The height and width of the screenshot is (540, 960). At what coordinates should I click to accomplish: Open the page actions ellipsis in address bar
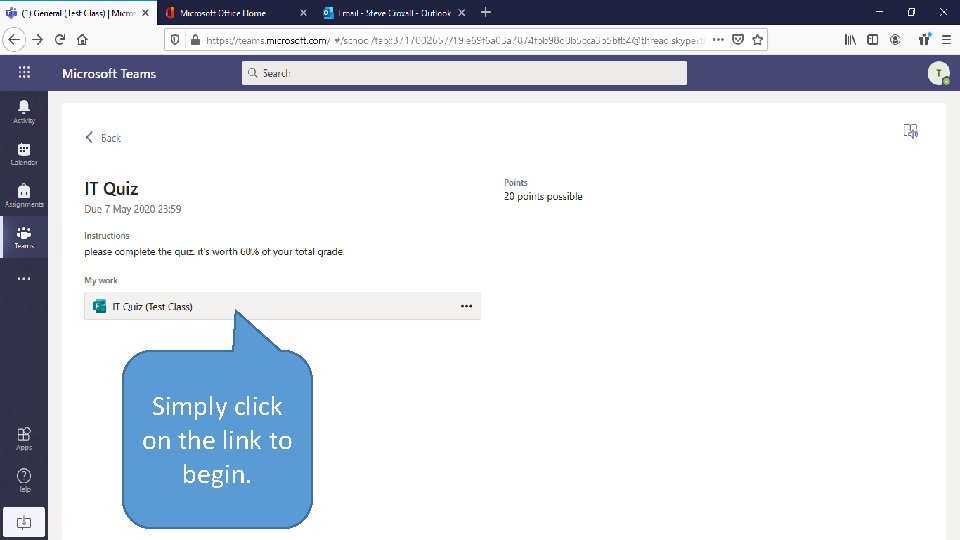tap(718, 40)
